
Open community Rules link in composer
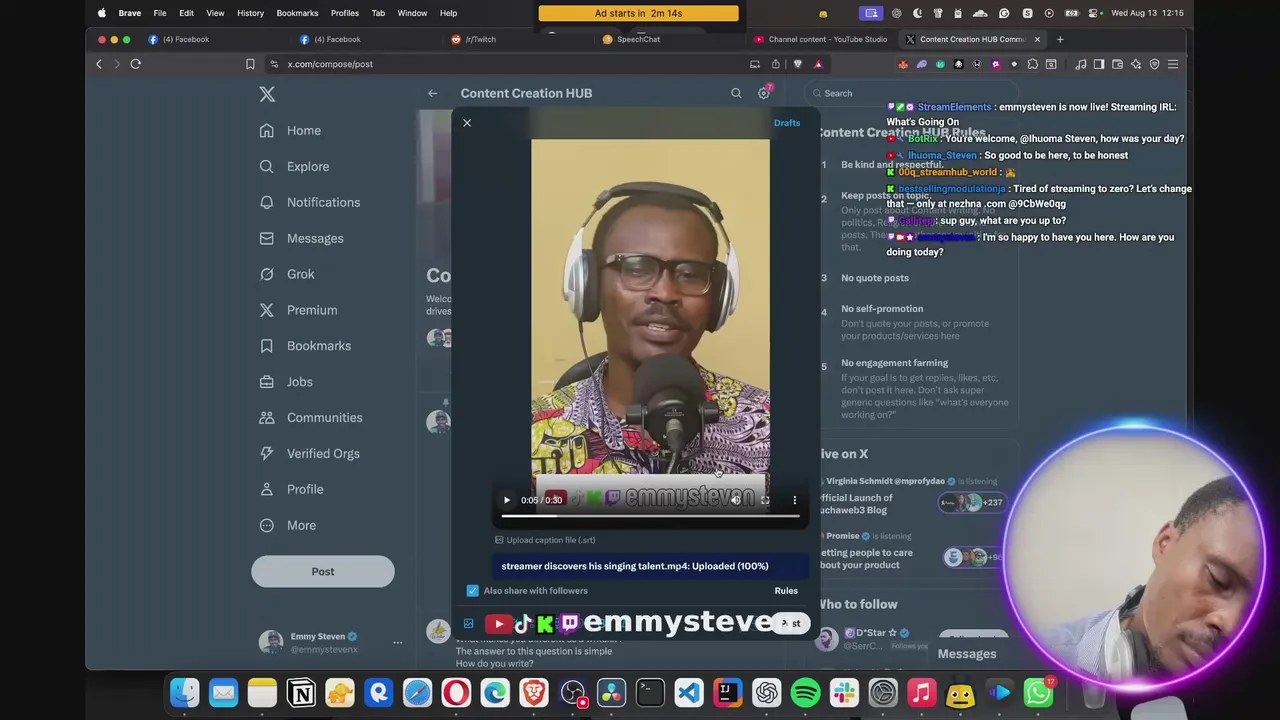coord(786,591)
